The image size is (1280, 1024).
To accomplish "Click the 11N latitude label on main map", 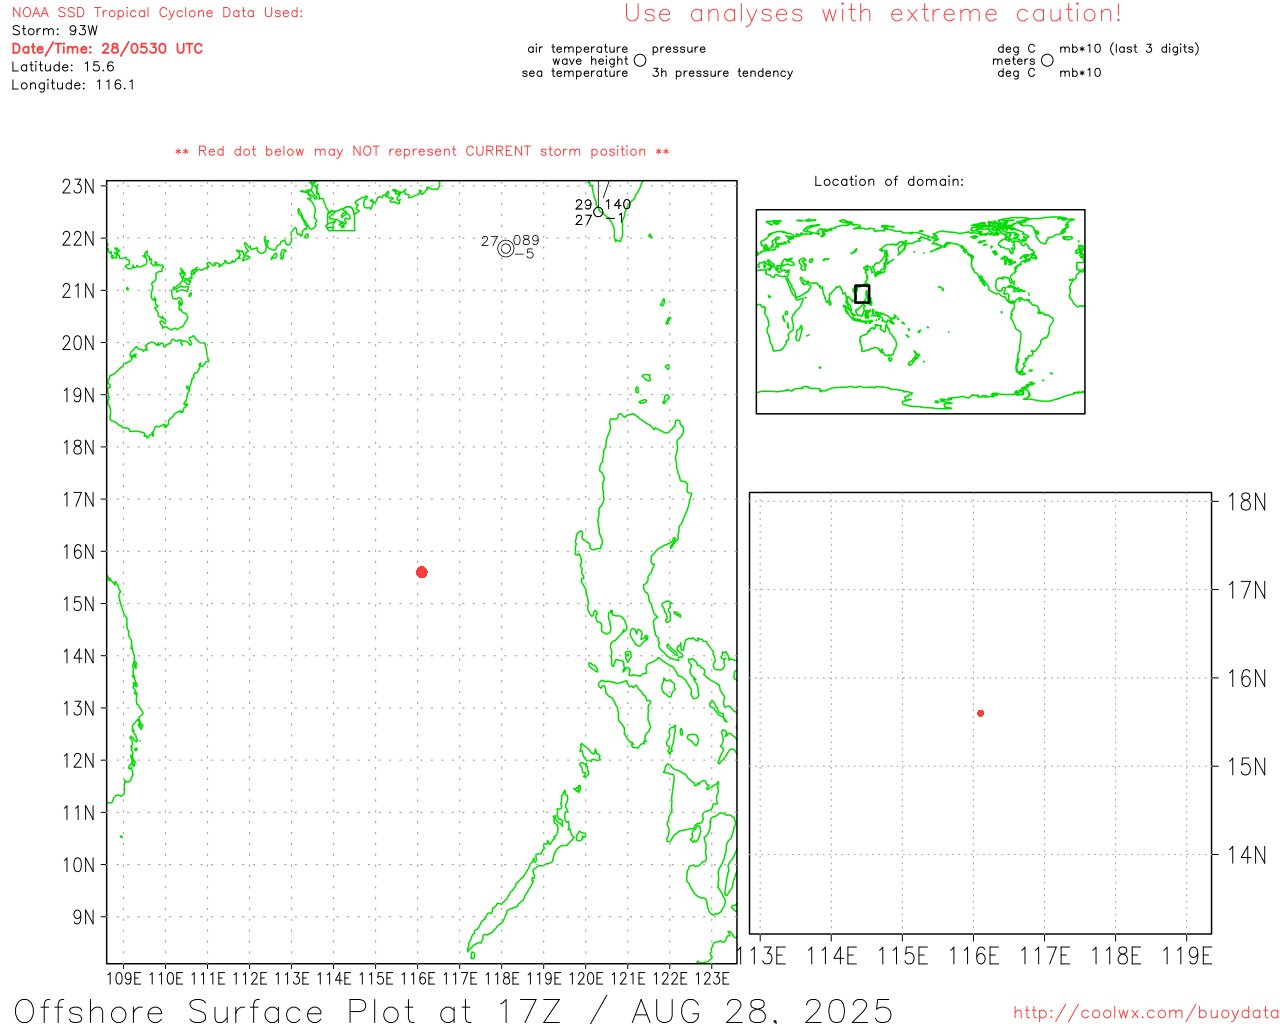I will (78, 812).
